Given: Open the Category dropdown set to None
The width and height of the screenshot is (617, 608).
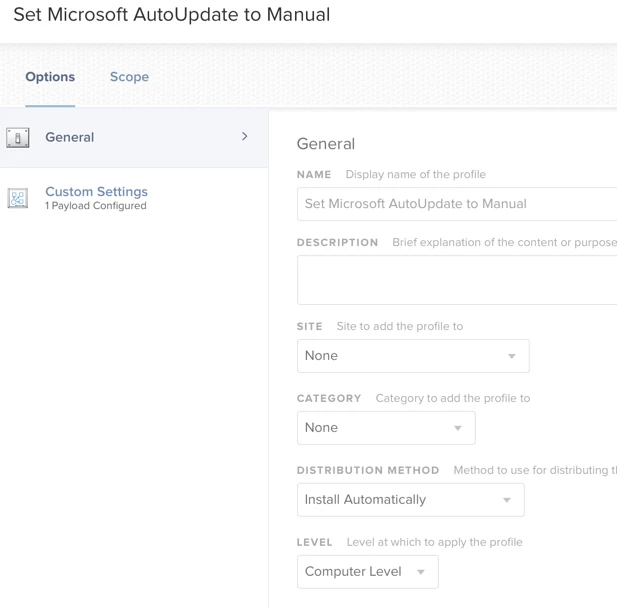Looking at the screenshot, I should tap(386, 428).
